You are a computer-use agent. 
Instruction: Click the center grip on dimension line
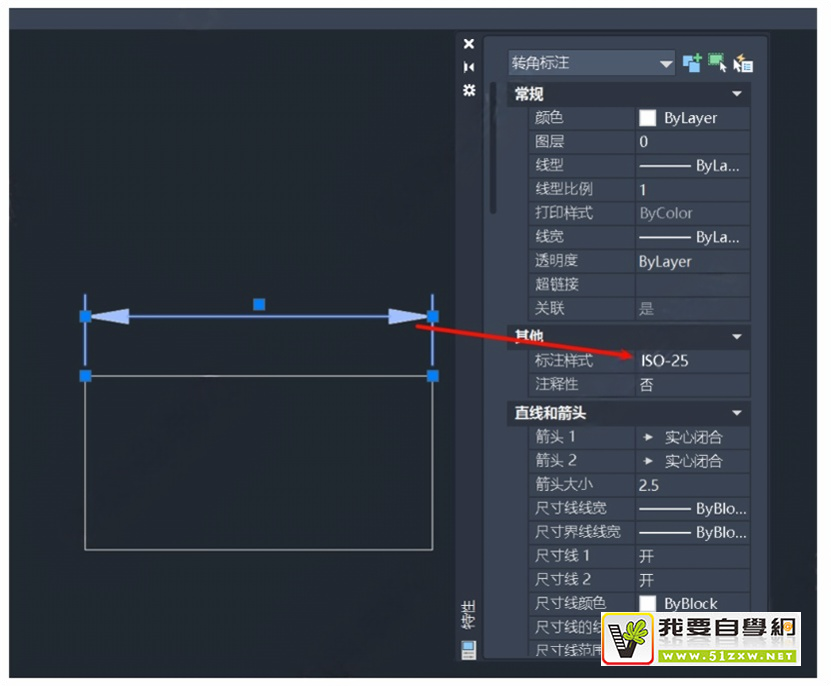tap(259, 304)
